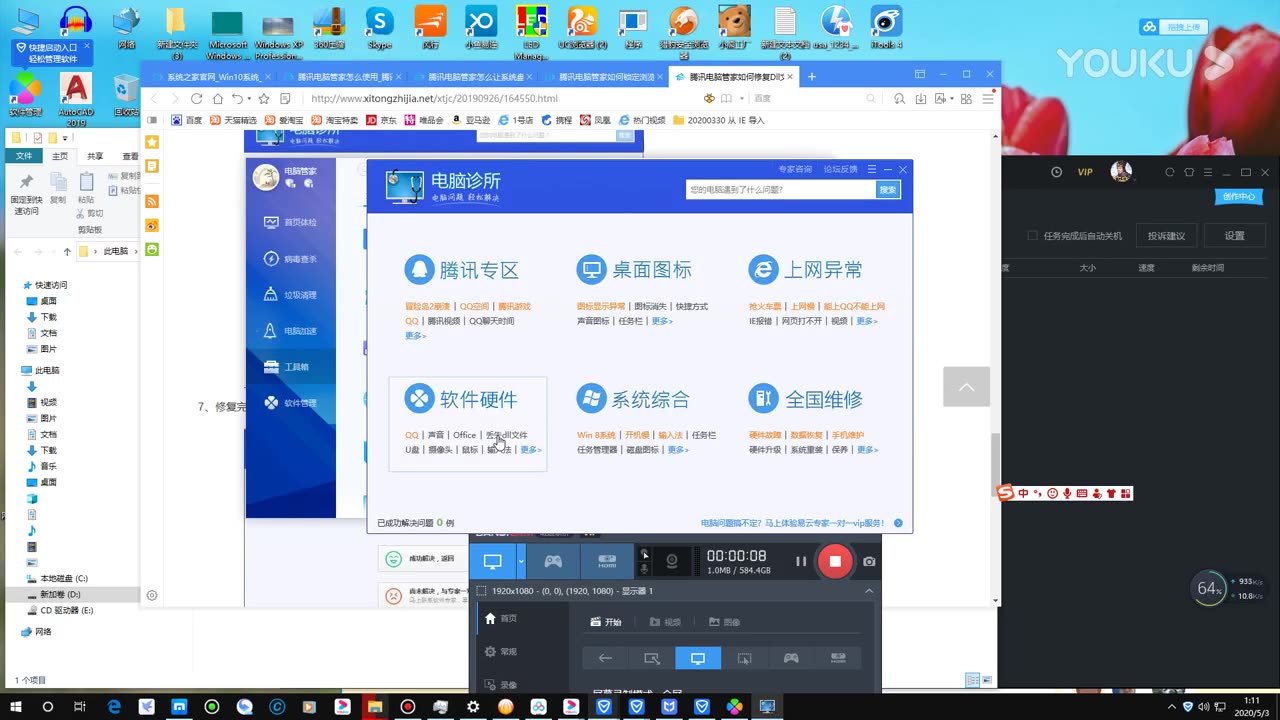The image size is (1280, 720).
Task: Open the 工具箱 toolbox icon
Action: (x=290, y=366)
